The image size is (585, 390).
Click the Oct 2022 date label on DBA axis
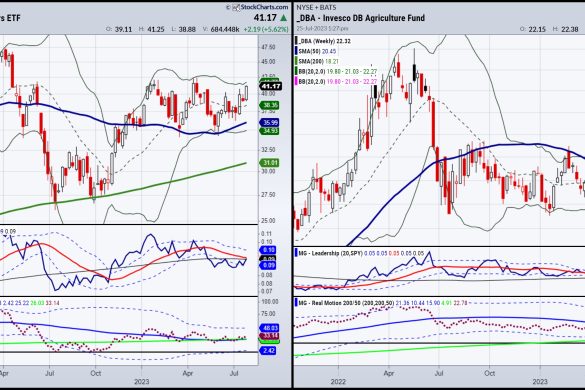coord(489,373)
